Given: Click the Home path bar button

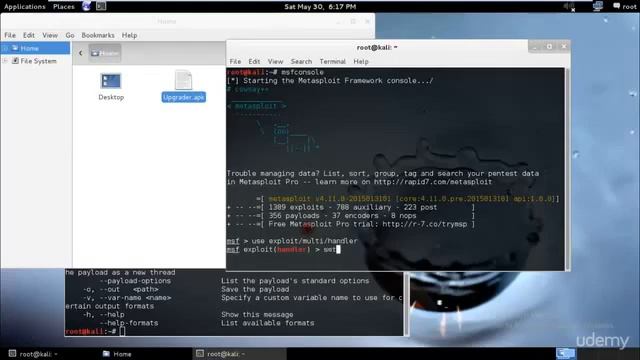Looking at the screenshot, I should pyautogui.click(x=105, y=53).
